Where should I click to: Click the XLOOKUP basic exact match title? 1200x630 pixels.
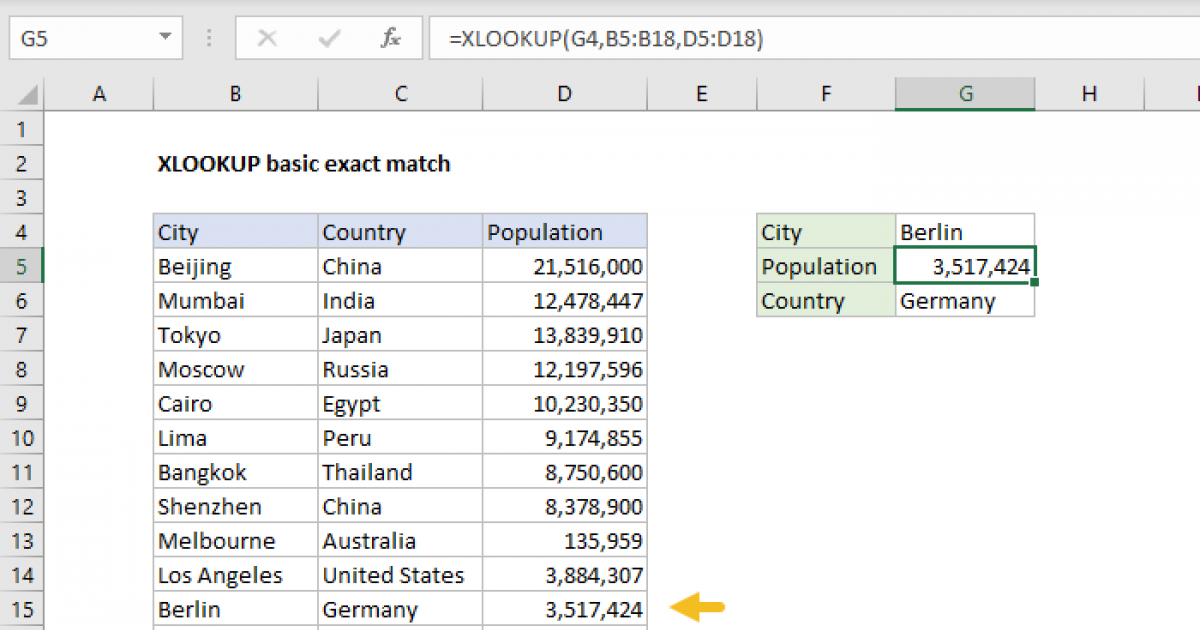pos(304,164)
